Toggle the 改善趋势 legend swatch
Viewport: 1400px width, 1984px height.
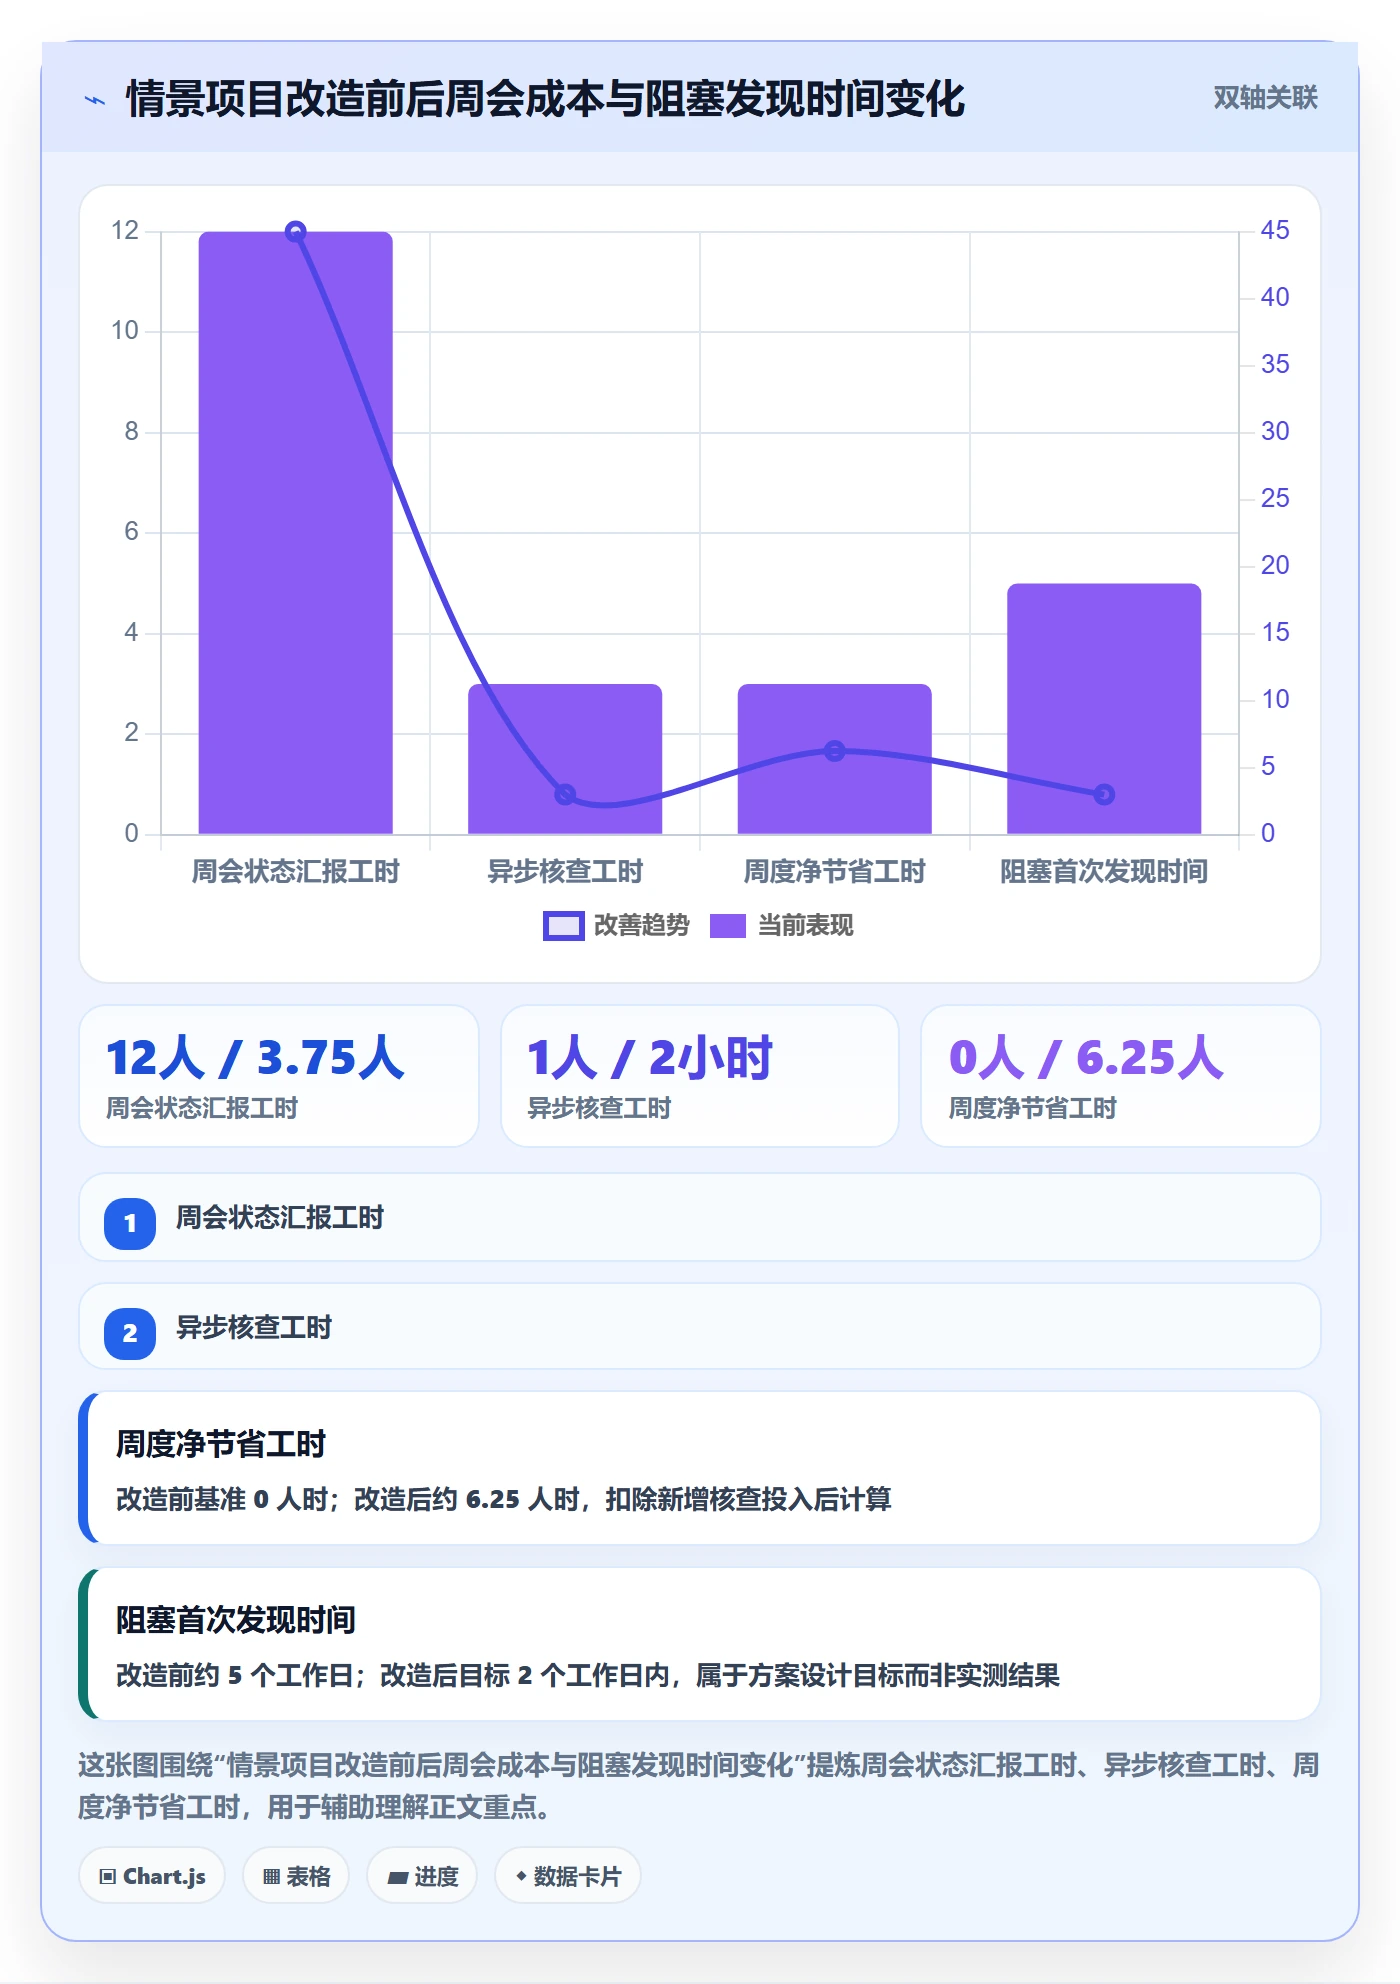tap(563, 926)
